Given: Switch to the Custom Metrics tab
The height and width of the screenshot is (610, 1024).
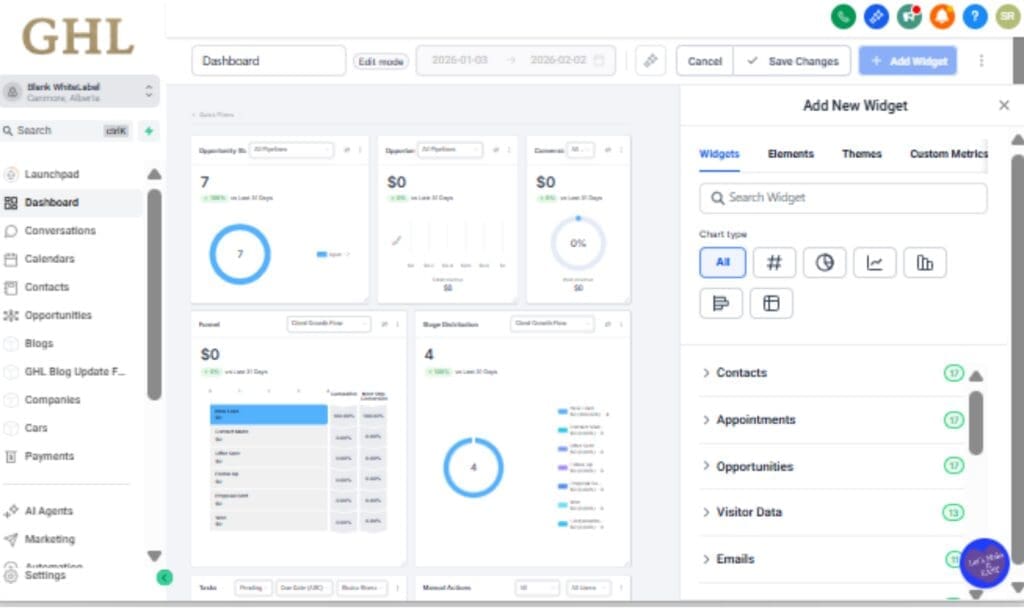Looking at the screenshot, I should pos(947,154).
